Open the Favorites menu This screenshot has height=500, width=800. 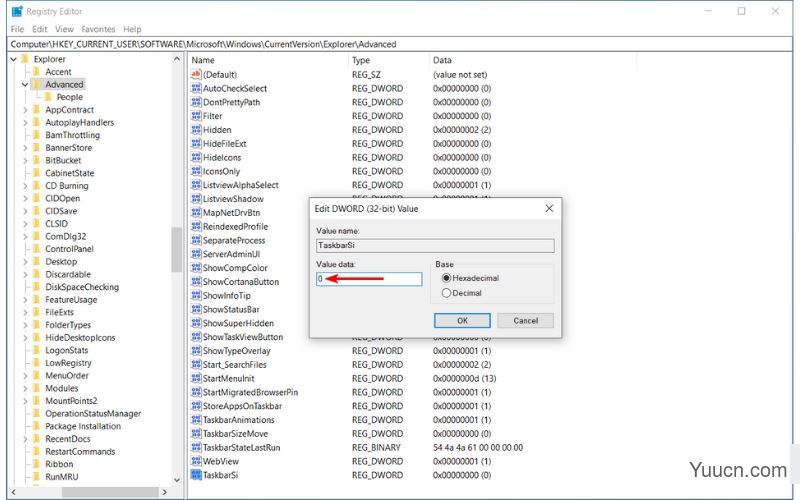point(98,29)
